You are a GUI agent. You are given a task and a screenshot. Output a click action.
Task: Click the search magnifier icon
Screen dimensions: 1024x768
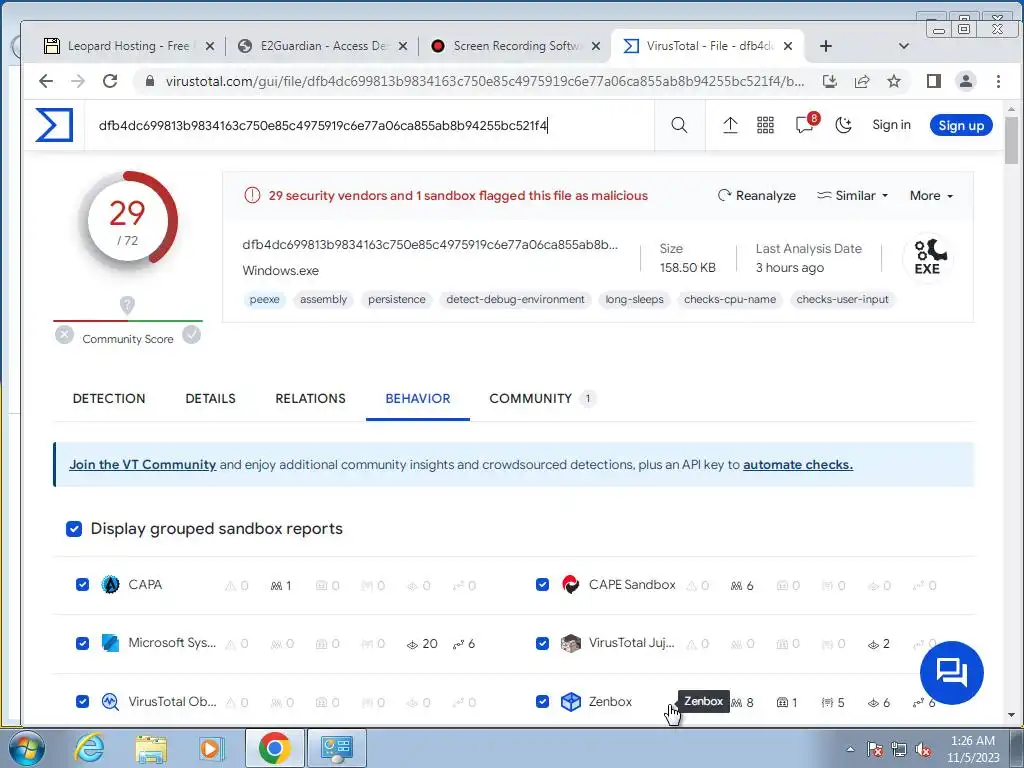click(679, 125)
